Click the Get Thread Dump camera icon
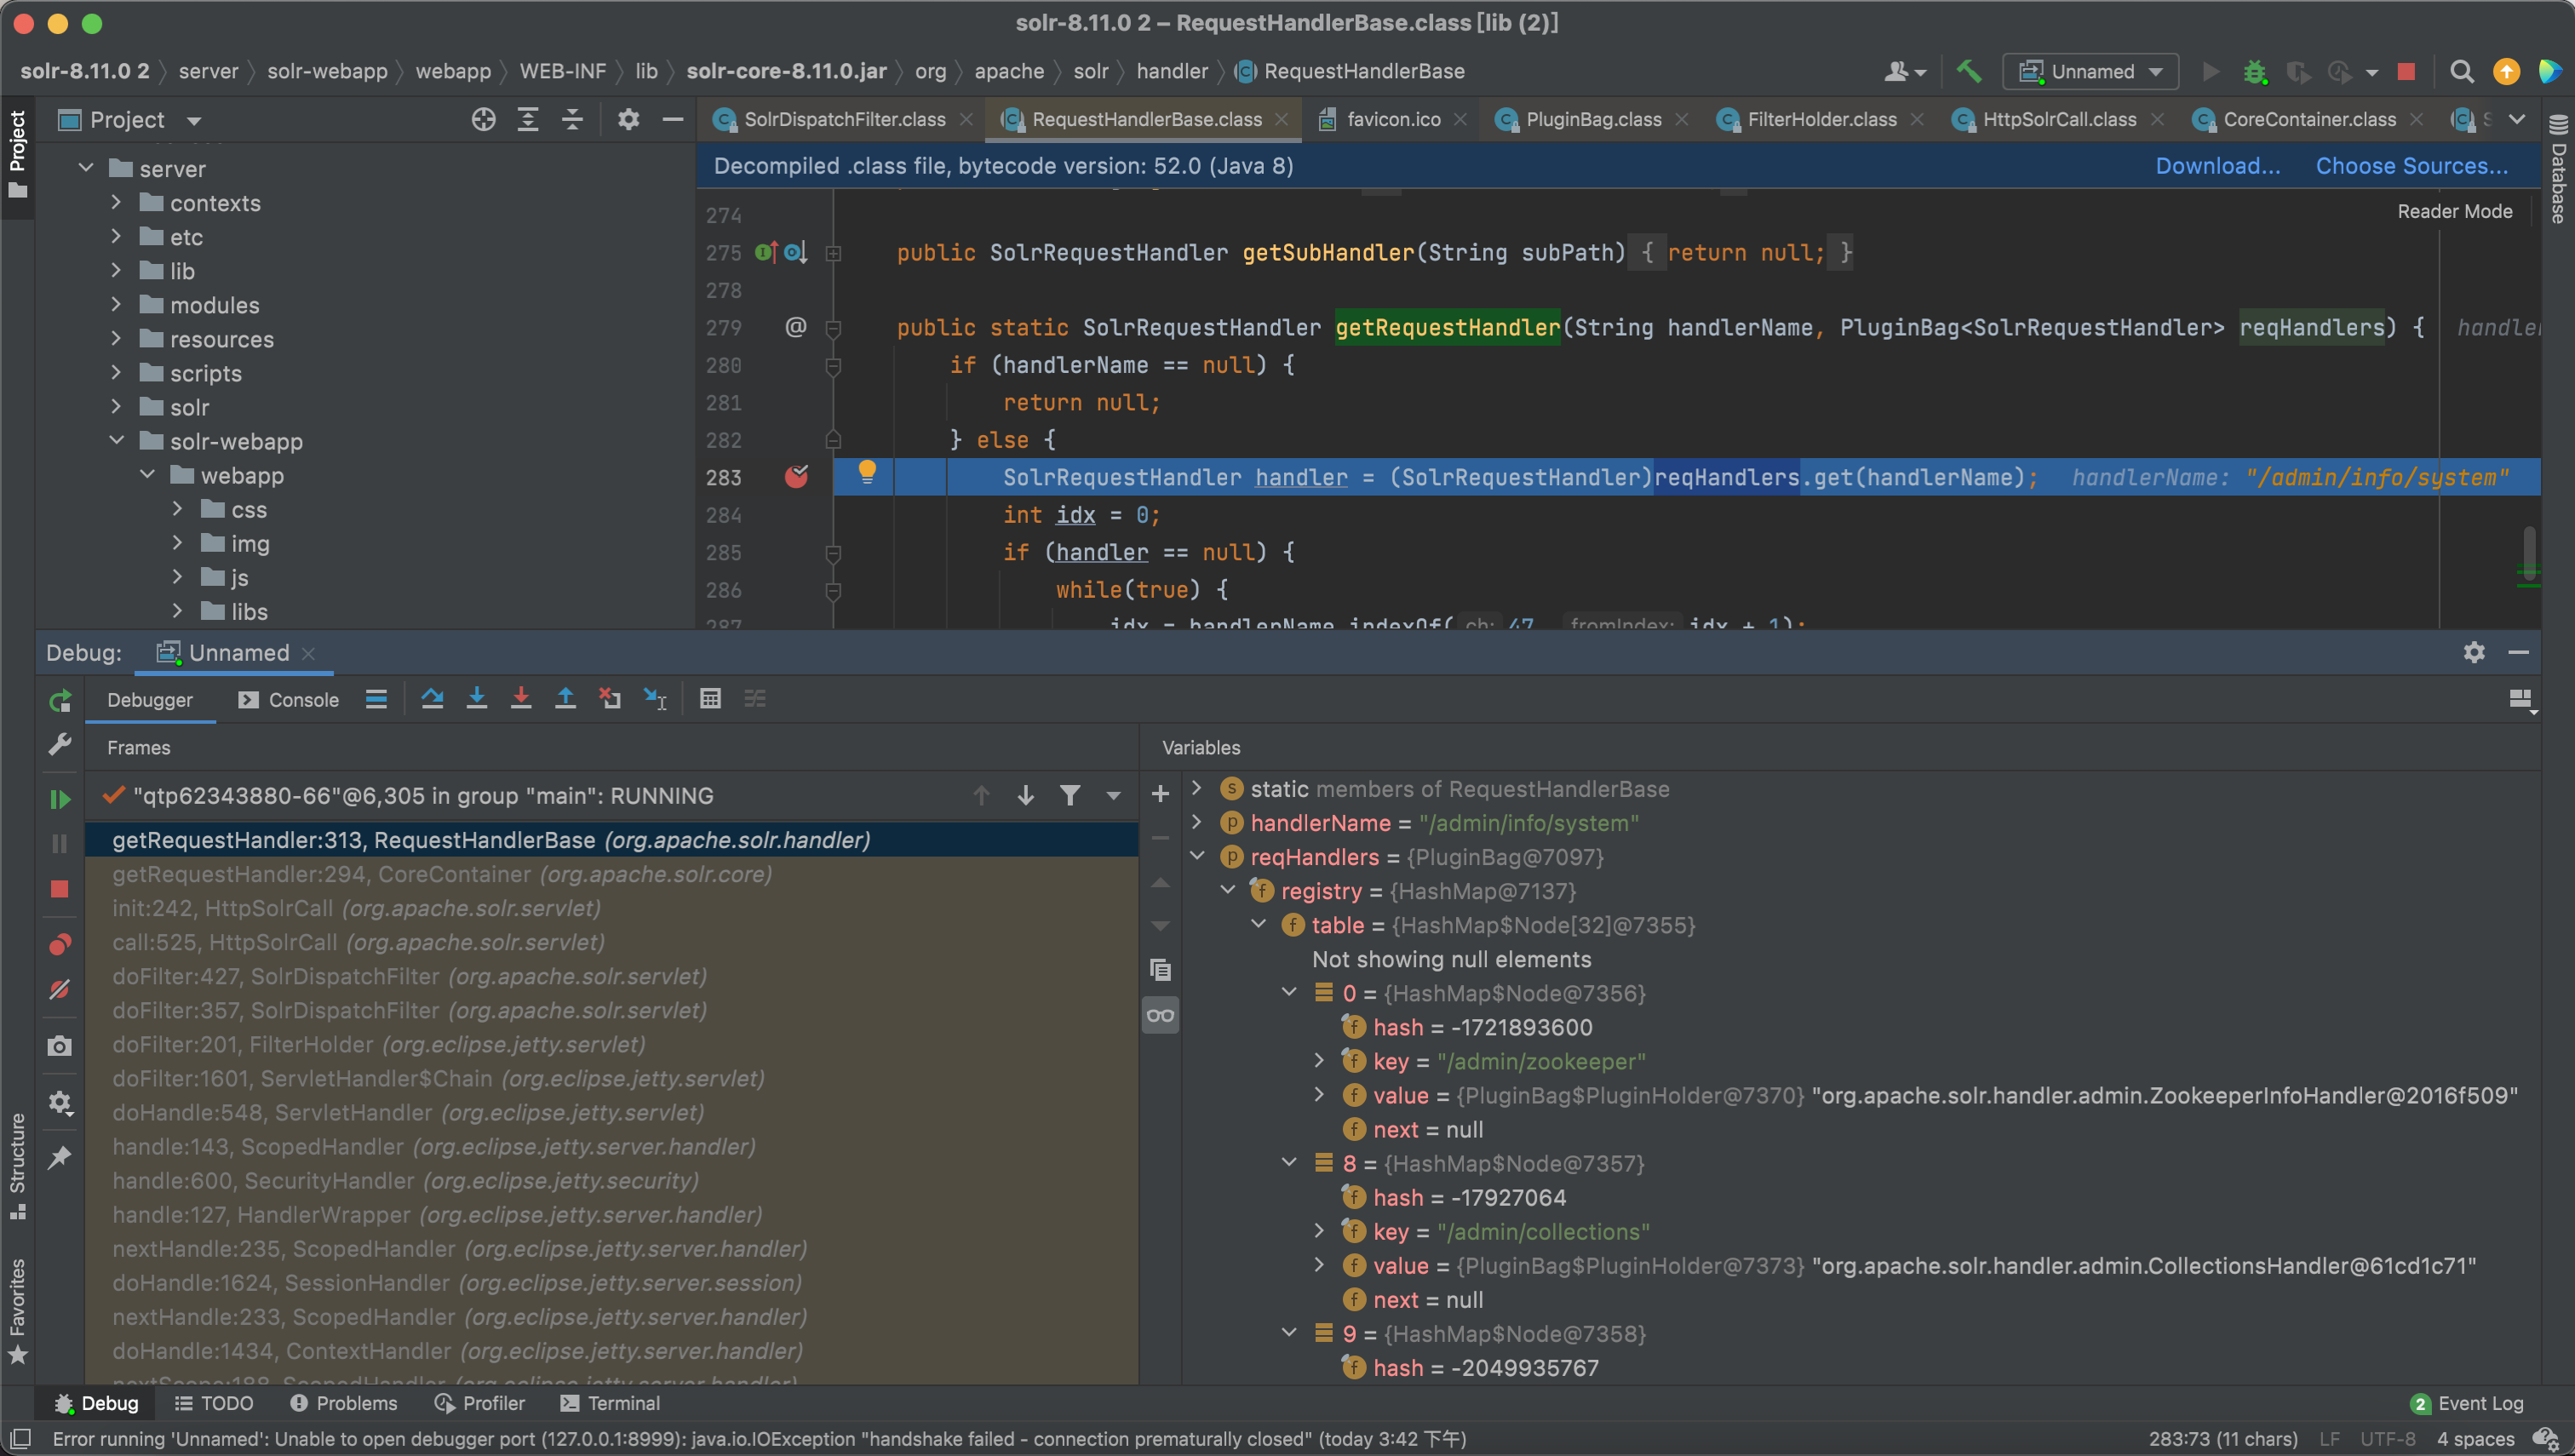2575x1456 pixels. 60,1046
